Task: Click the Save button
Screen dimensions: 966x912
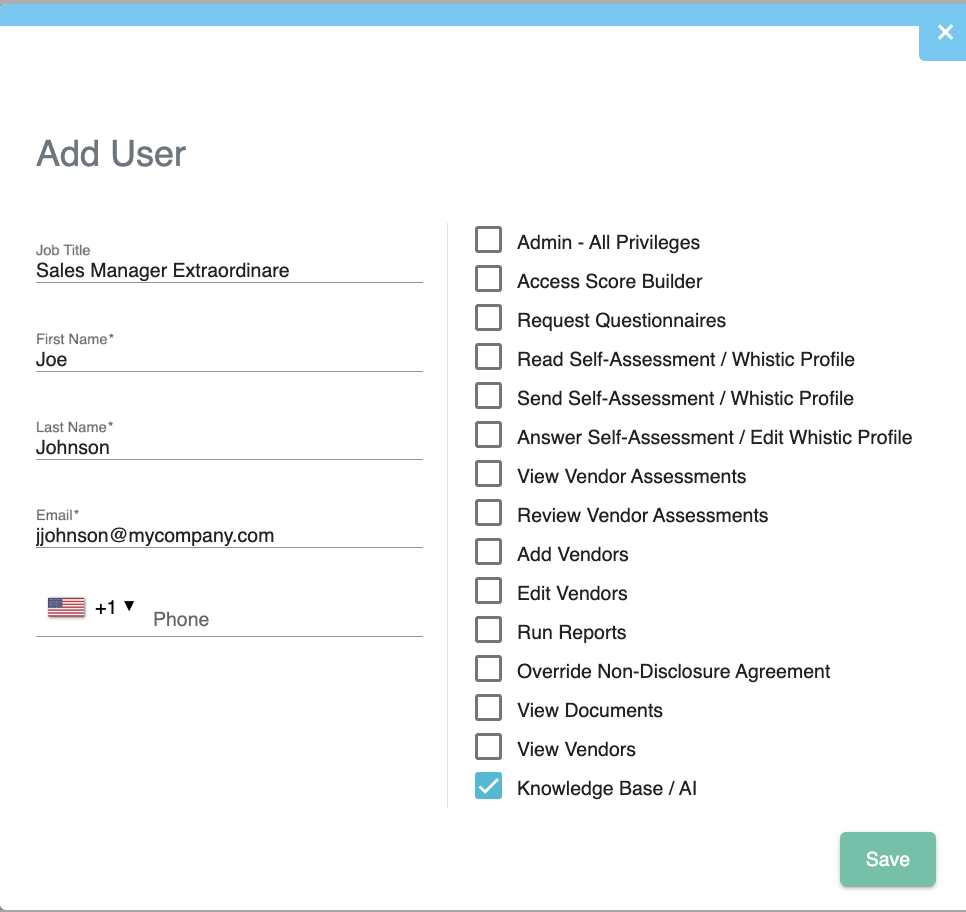Action: tap(887, 859)
